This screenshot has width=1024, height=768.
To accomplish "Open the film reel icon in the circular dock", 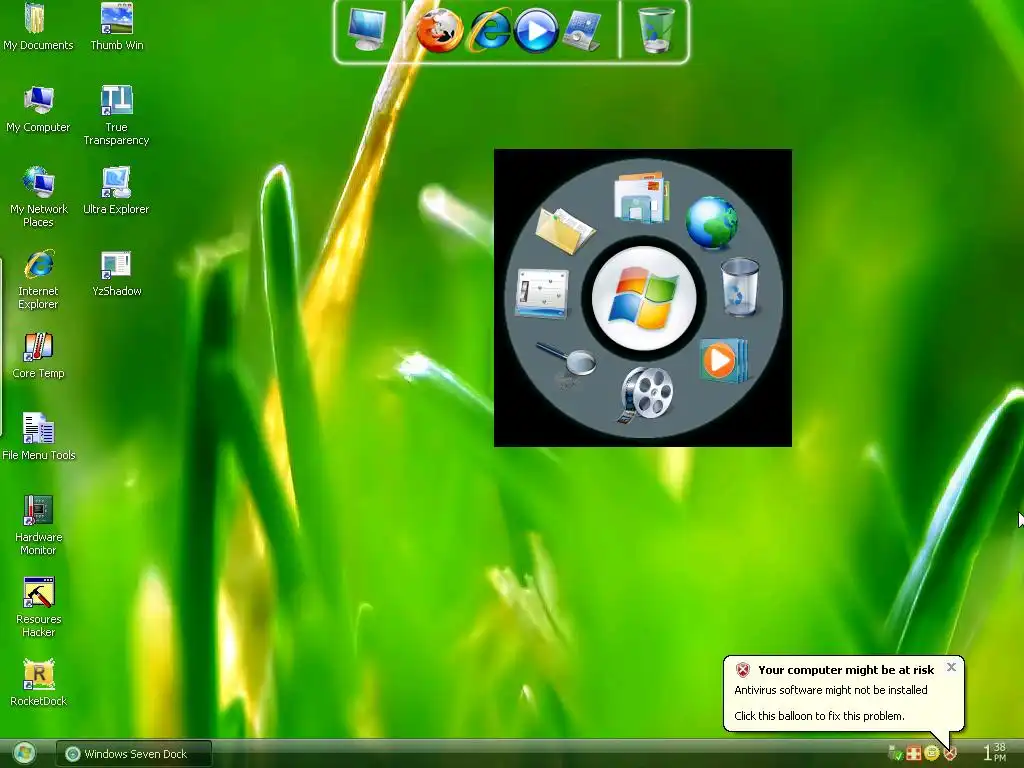I will 645,394.
